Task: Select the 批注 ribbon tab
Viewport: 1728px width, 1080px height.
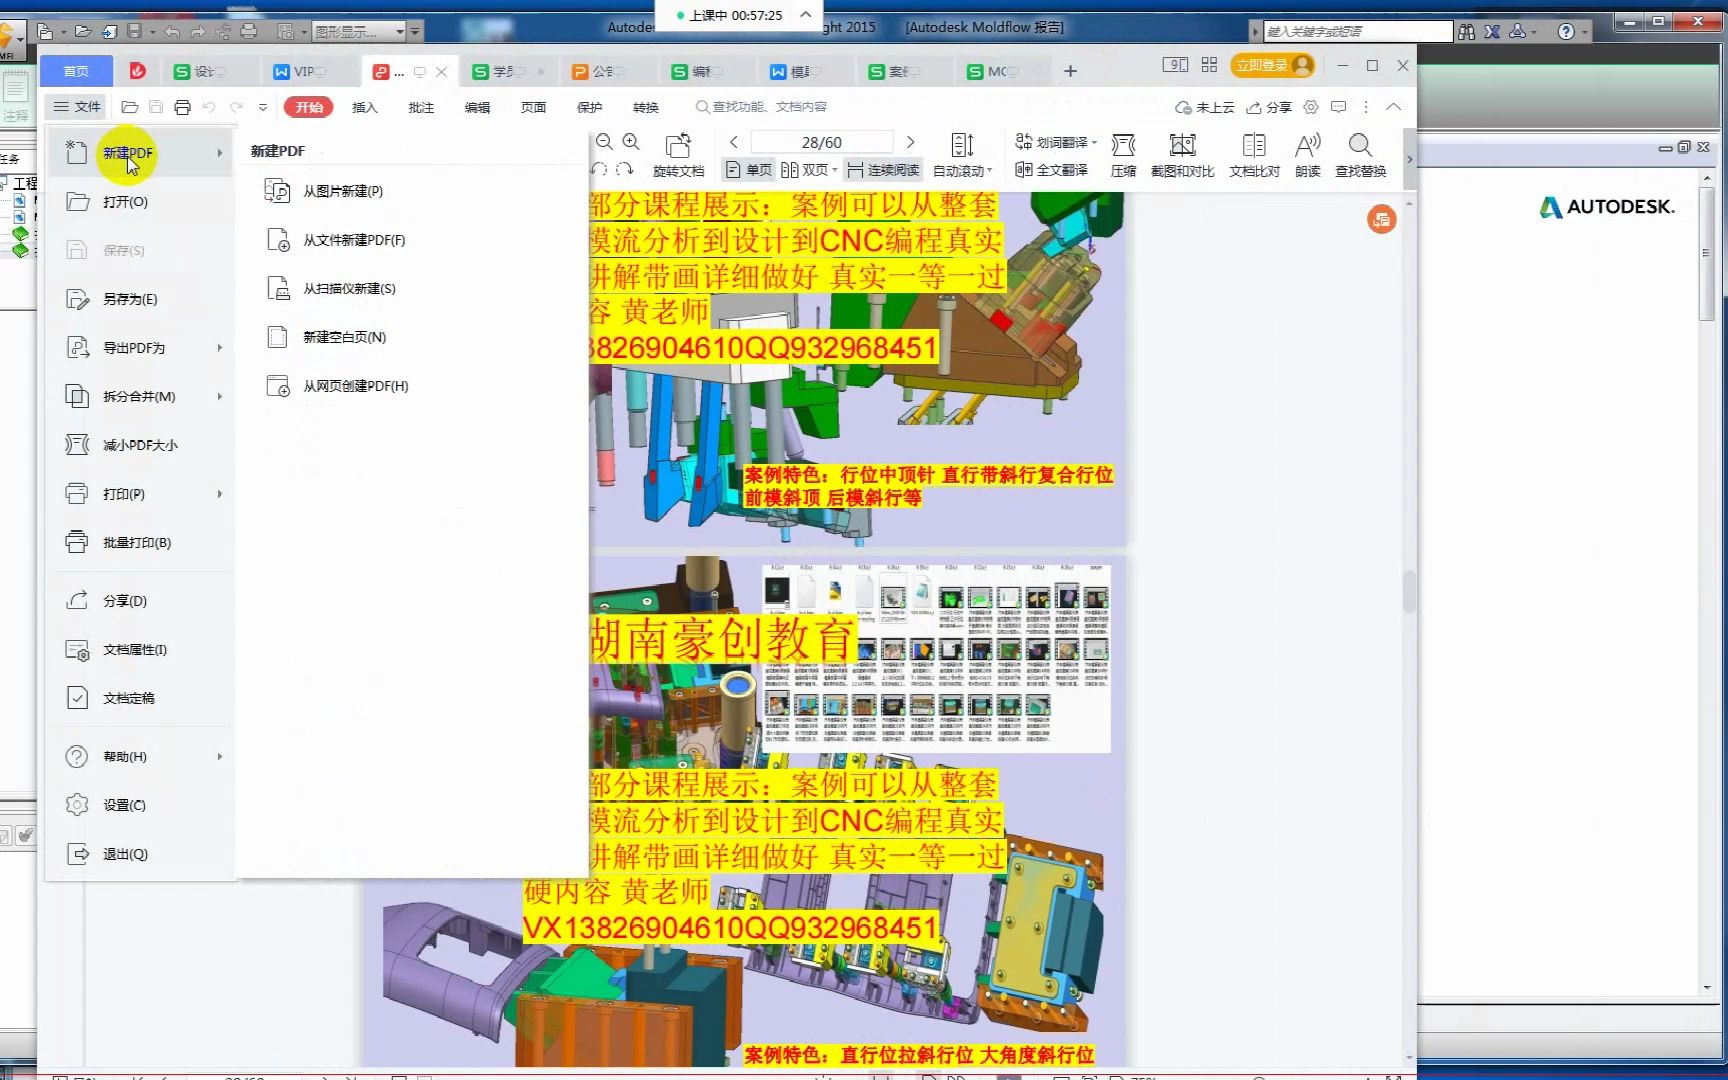Action: tap(421, 107)
